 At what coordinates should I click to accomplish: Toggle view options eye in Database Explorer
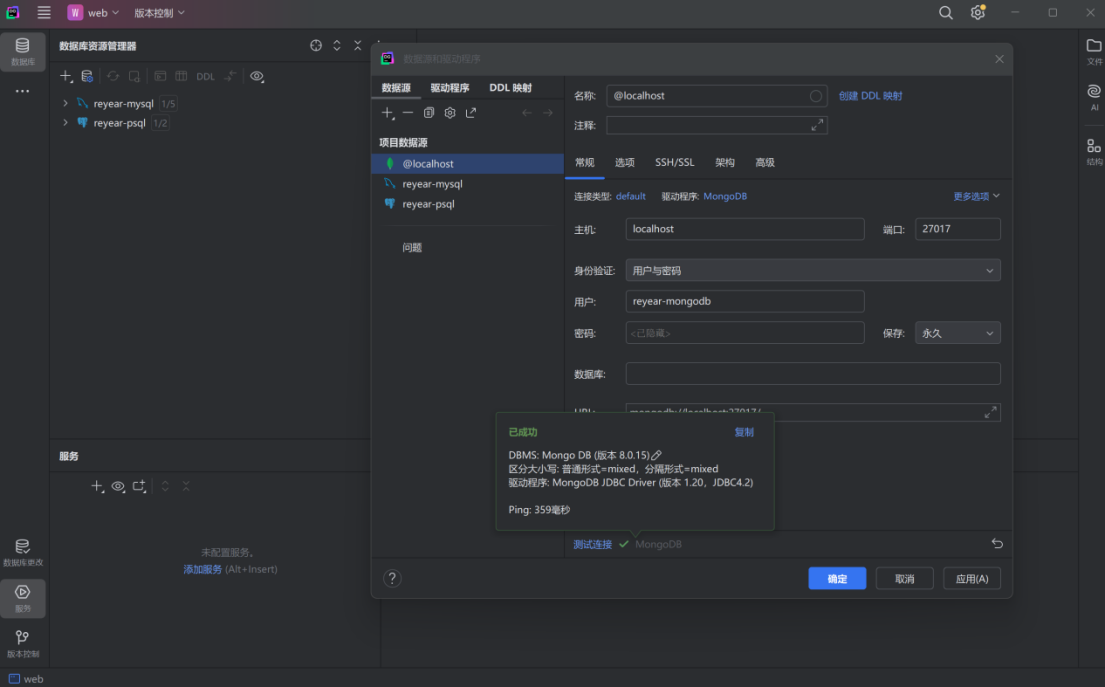[x=257, y=76]
